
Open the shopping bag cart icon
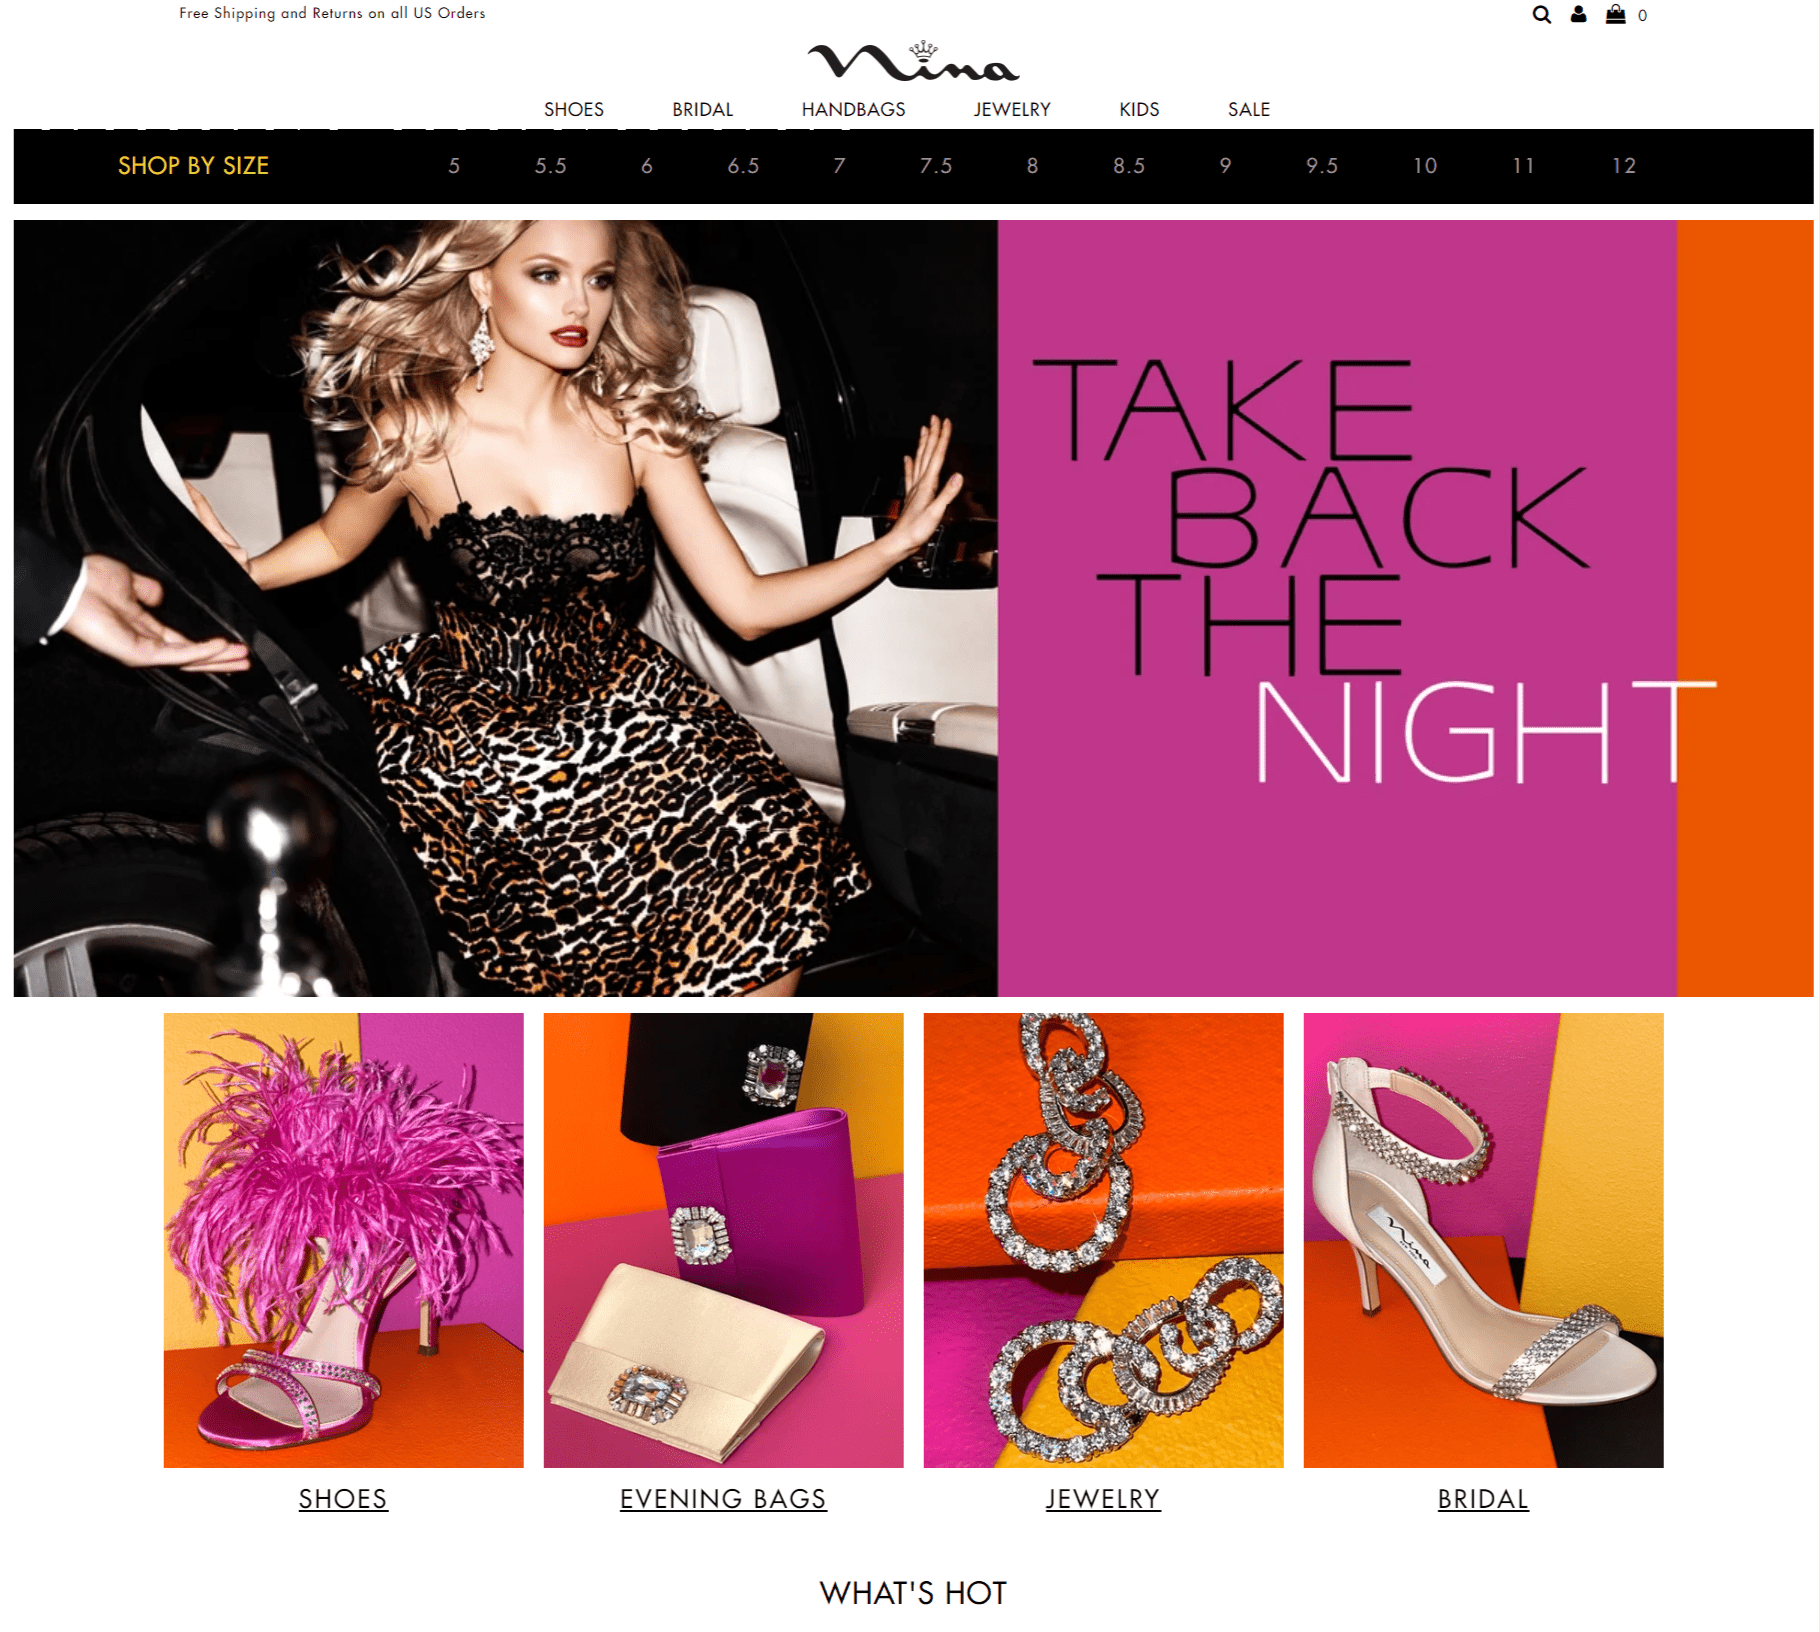coord(1615,14)
